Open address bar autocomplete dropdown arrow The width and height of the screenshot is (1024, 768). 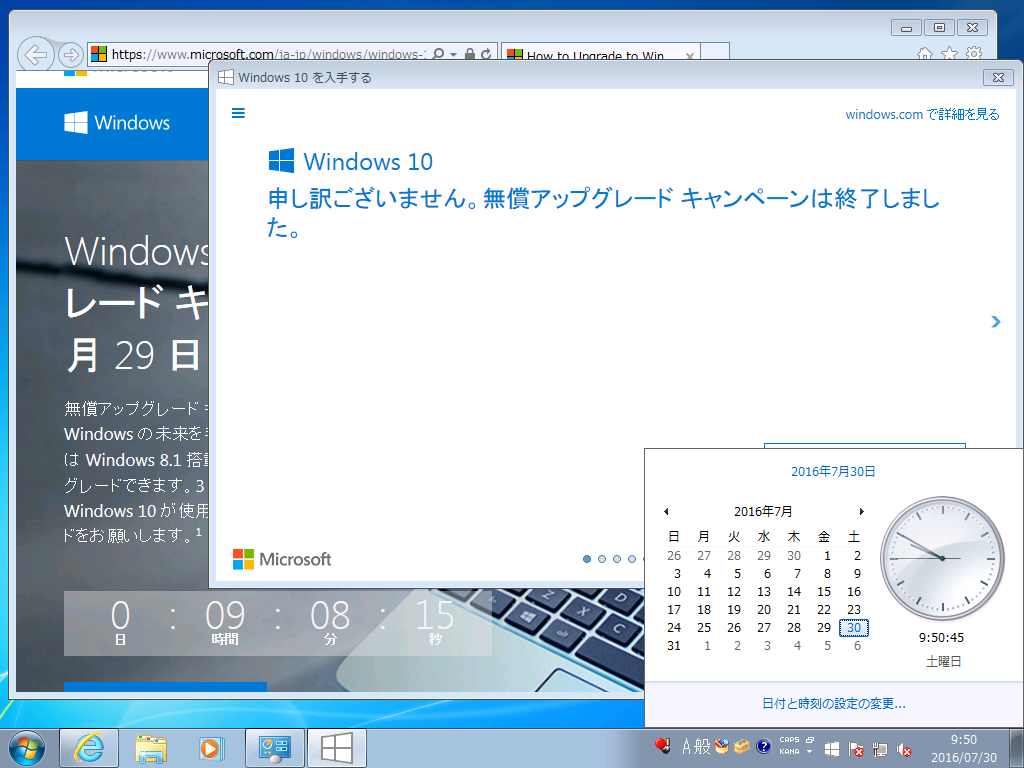(454, 55)
